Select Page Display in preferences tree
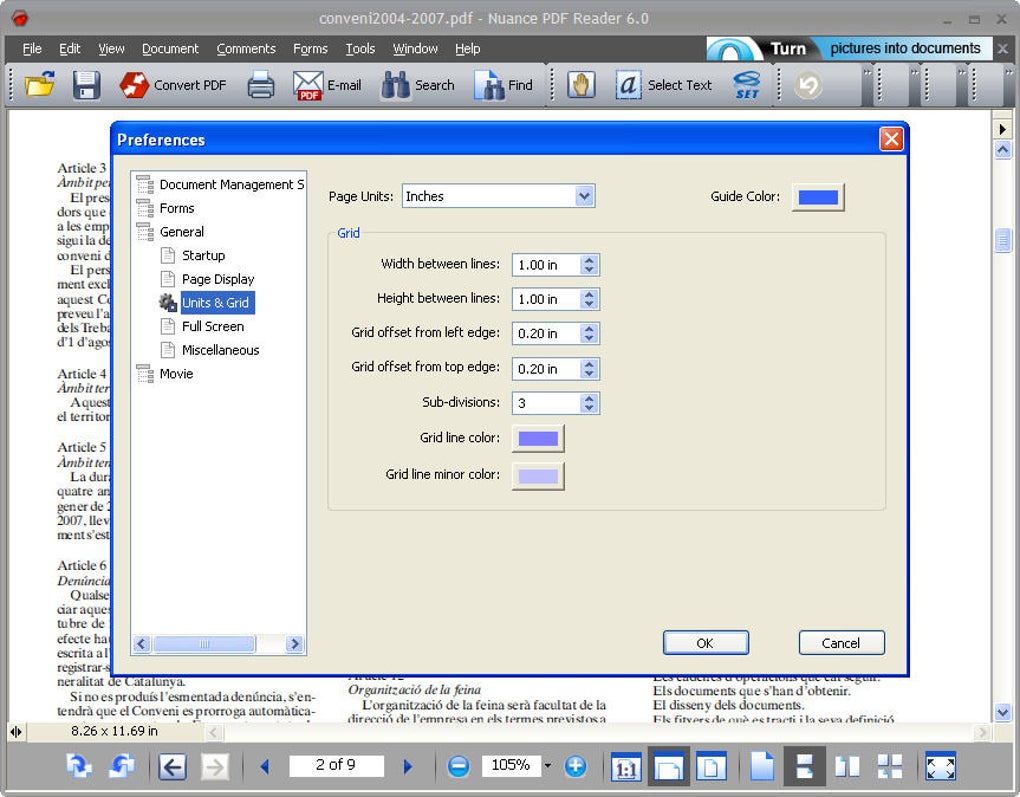Image resolution: width=1020 pixels, height=797 pixels. tap(218, 279)
